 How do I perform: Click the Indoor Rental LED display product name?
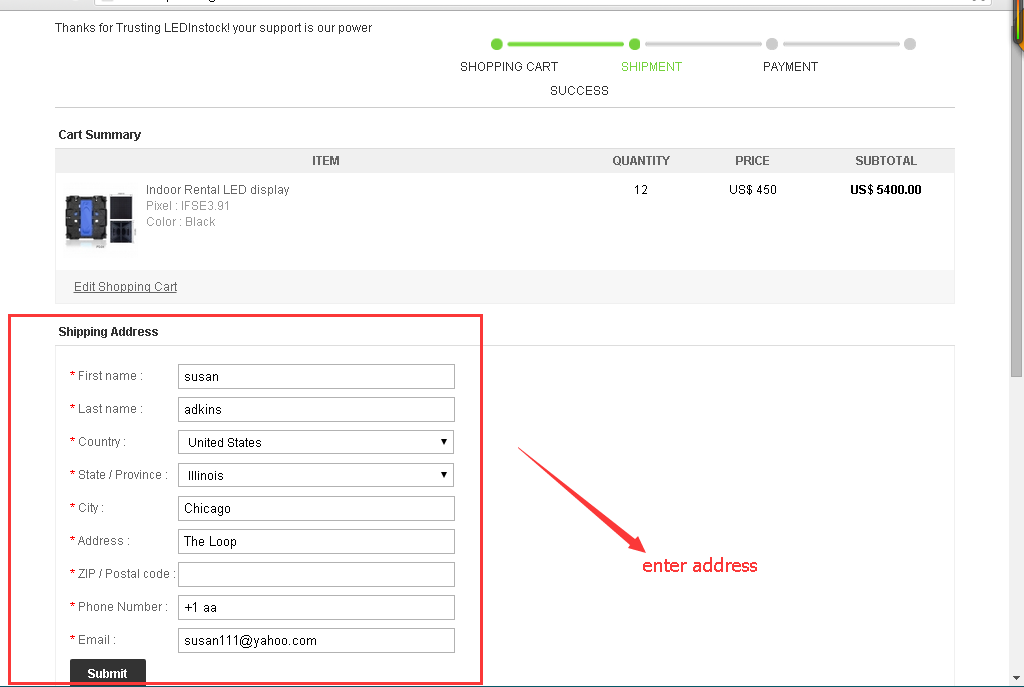point(217,190)
